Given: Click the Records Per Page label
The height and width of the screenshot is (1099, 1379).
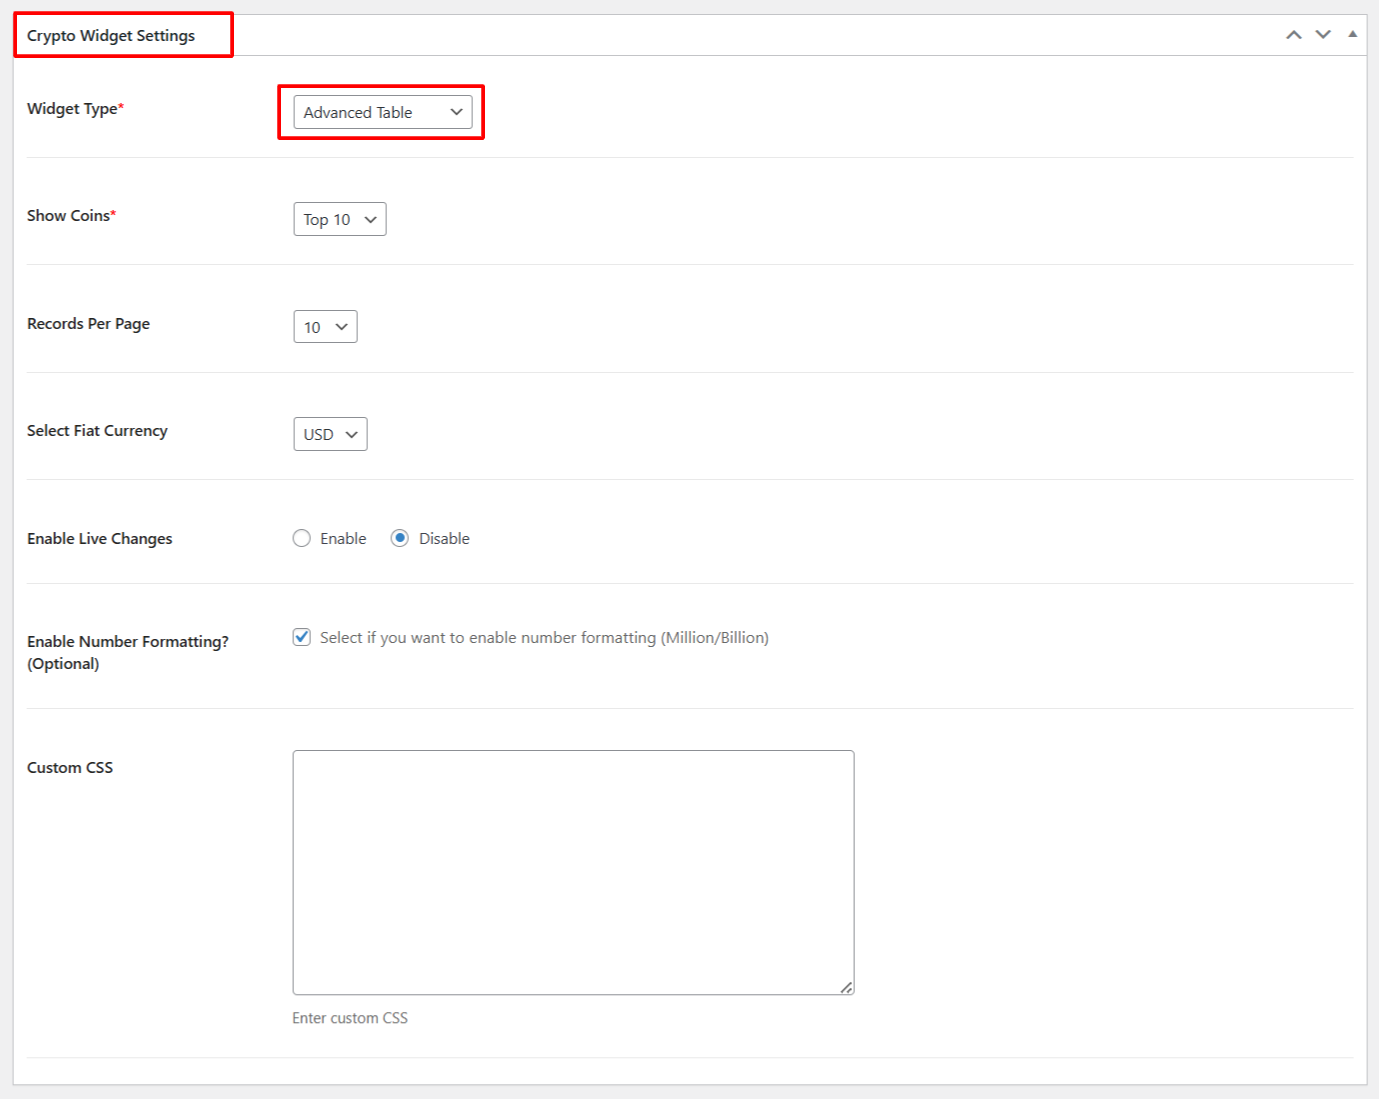Looking at the screenshot, I should coord(88,324).
